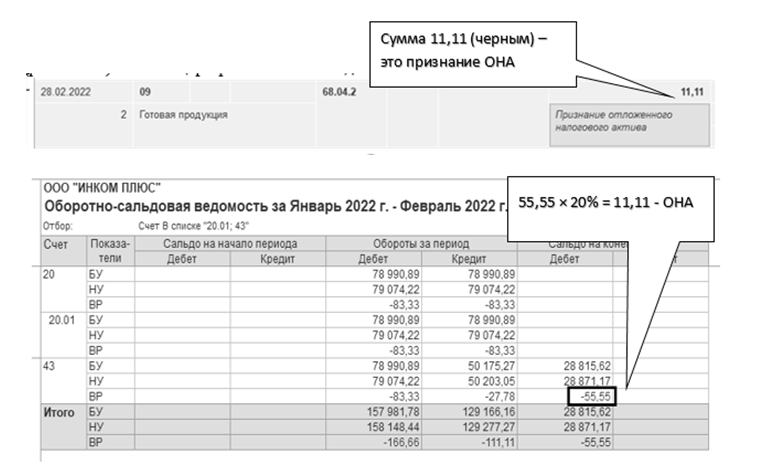Click ВР indicator in the Итого section
The height and width of the screenshot is (471, 757).
click(96, 442)
